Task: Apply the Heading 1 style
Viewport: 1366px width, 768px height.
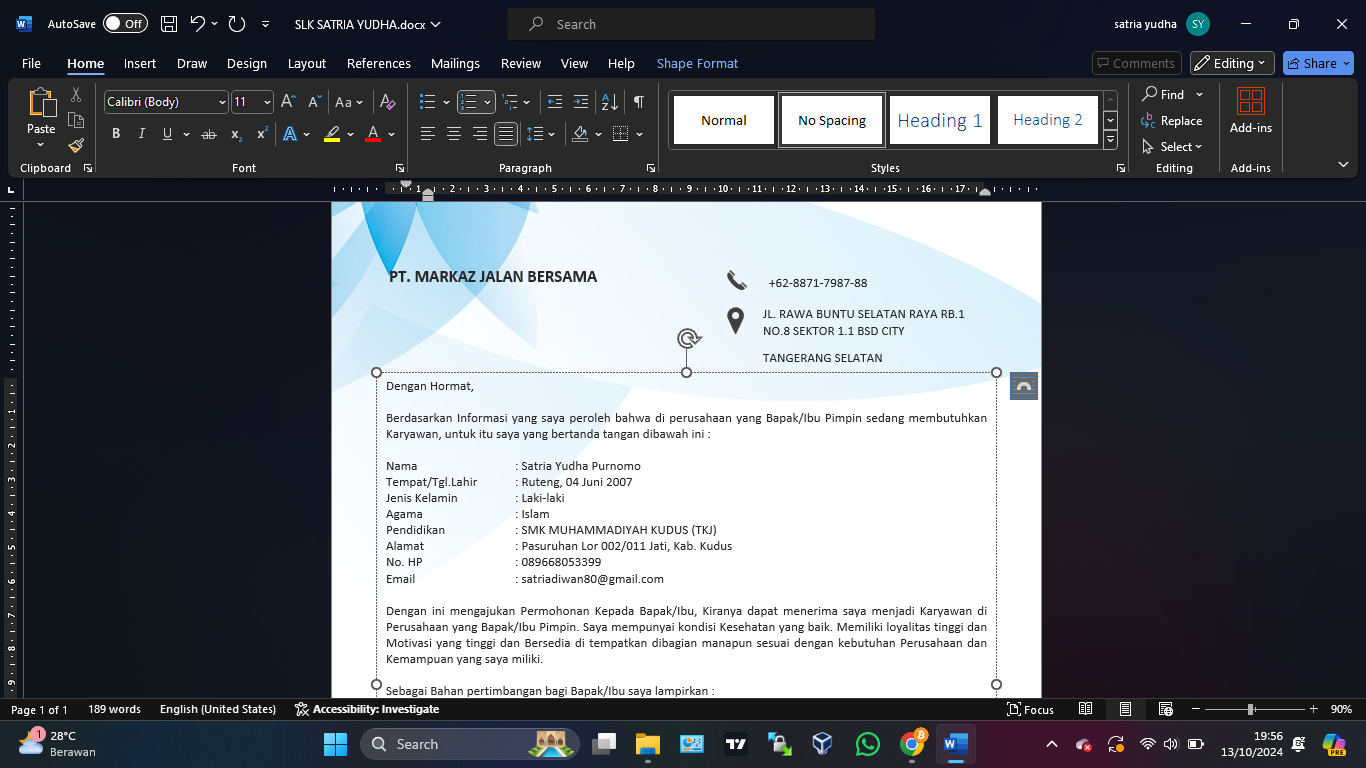Action: [x=940, y=120]
